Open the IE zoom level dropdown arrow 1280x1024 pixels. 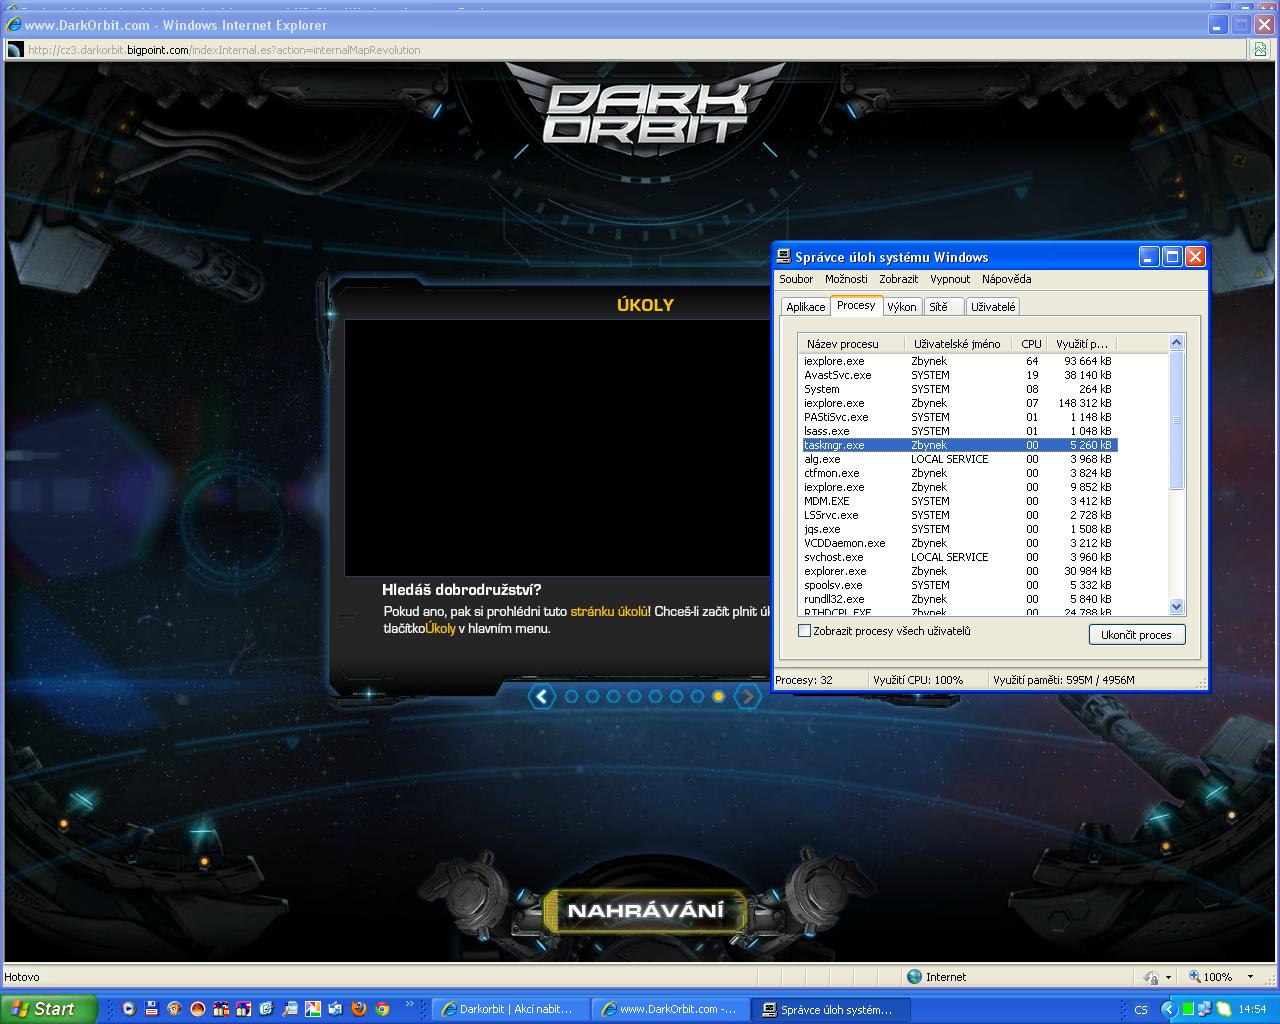[x=1249, y=977]
